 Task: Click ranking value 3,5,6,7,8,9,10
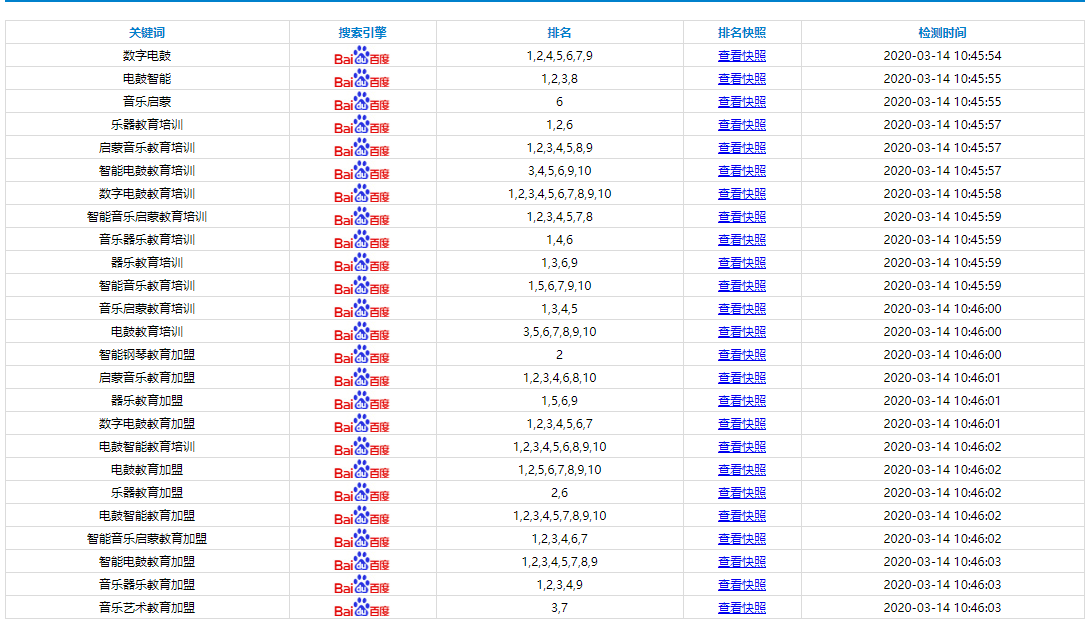coord(559,331)
